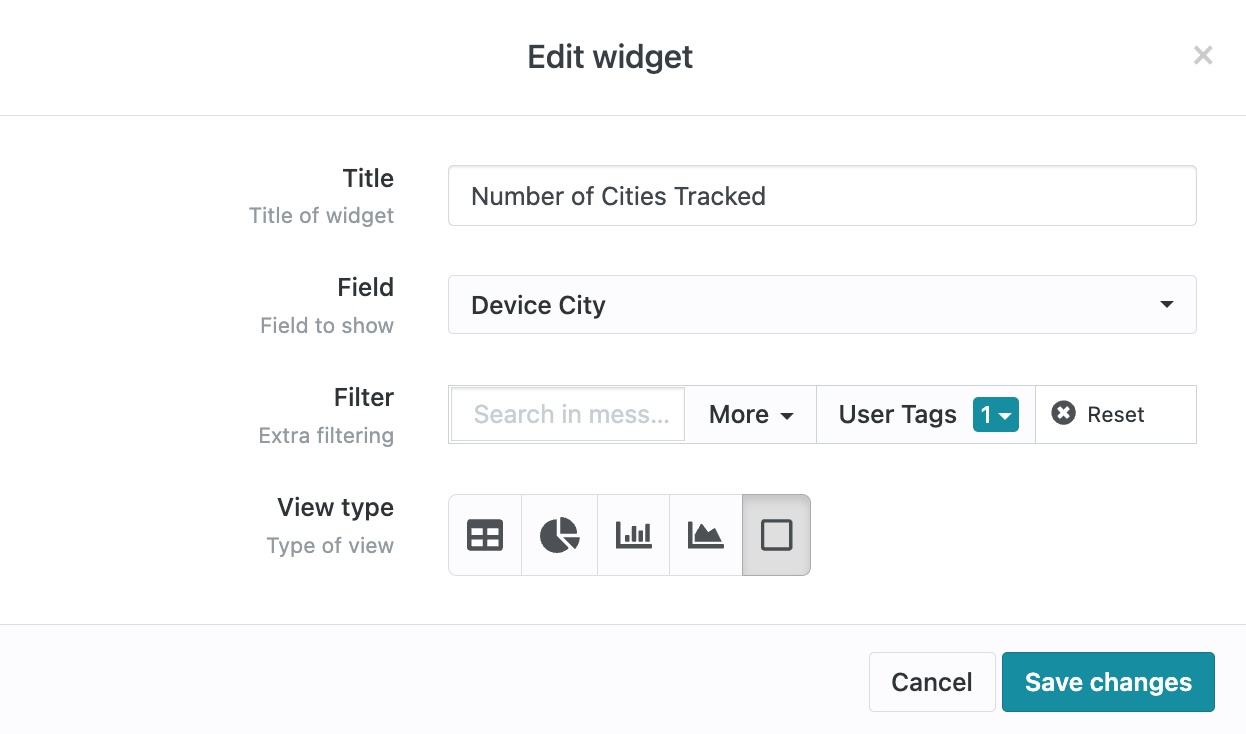Close the Edit widget dialog

(1202, 56)
